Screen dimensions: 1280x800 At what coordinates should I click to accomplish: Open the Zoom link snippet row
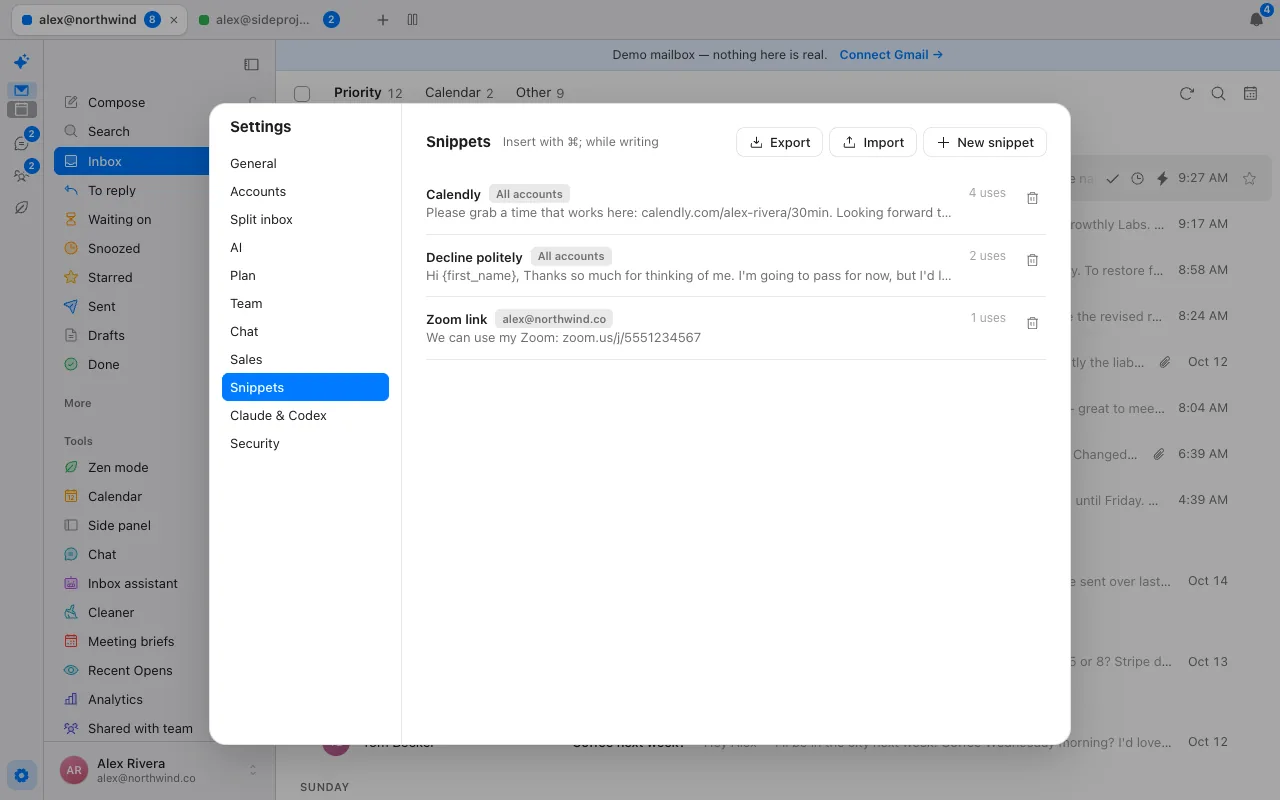pos(736,328)
